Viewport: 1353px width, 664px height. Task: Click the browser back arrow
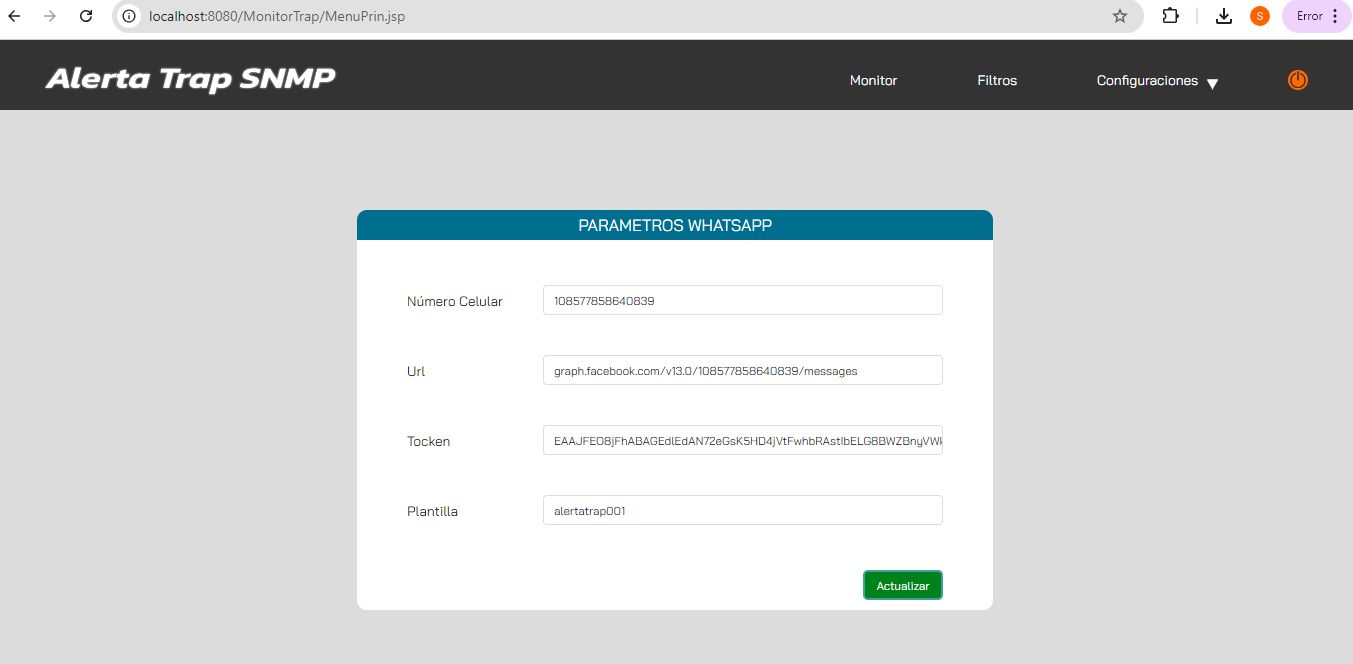point(15,16)
